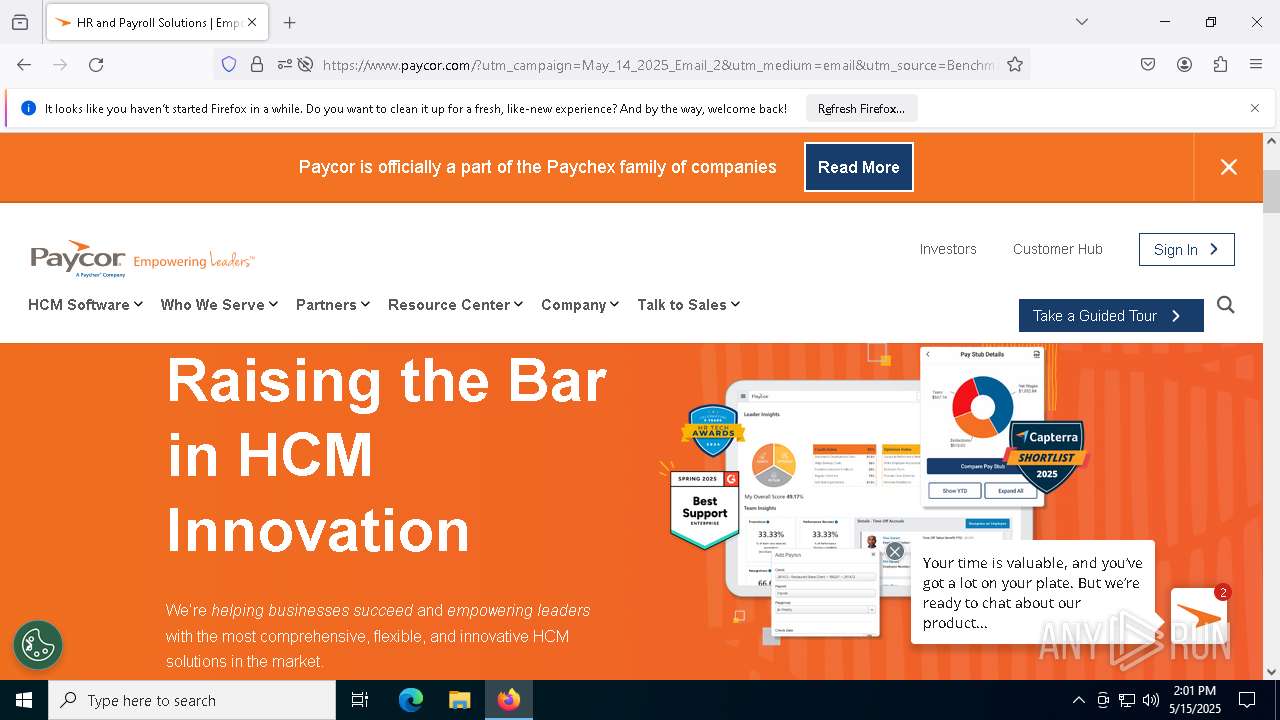1280x720 pixels.
Task: Click the Read More button in banner
Action: coord(859,167)
